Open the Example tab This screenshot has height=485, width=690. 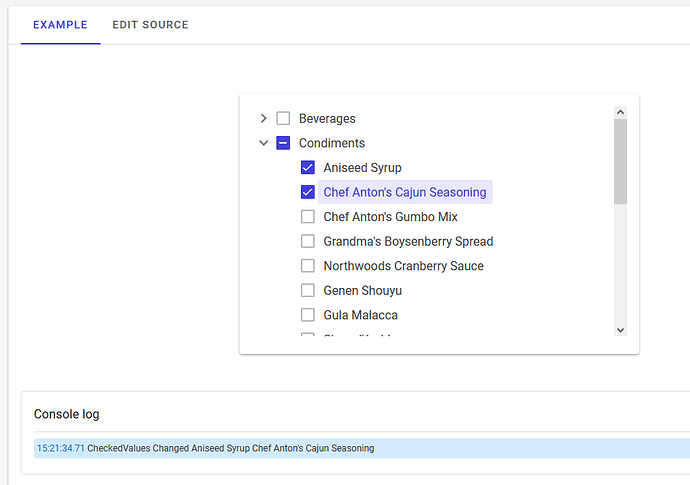coord(60,25)
